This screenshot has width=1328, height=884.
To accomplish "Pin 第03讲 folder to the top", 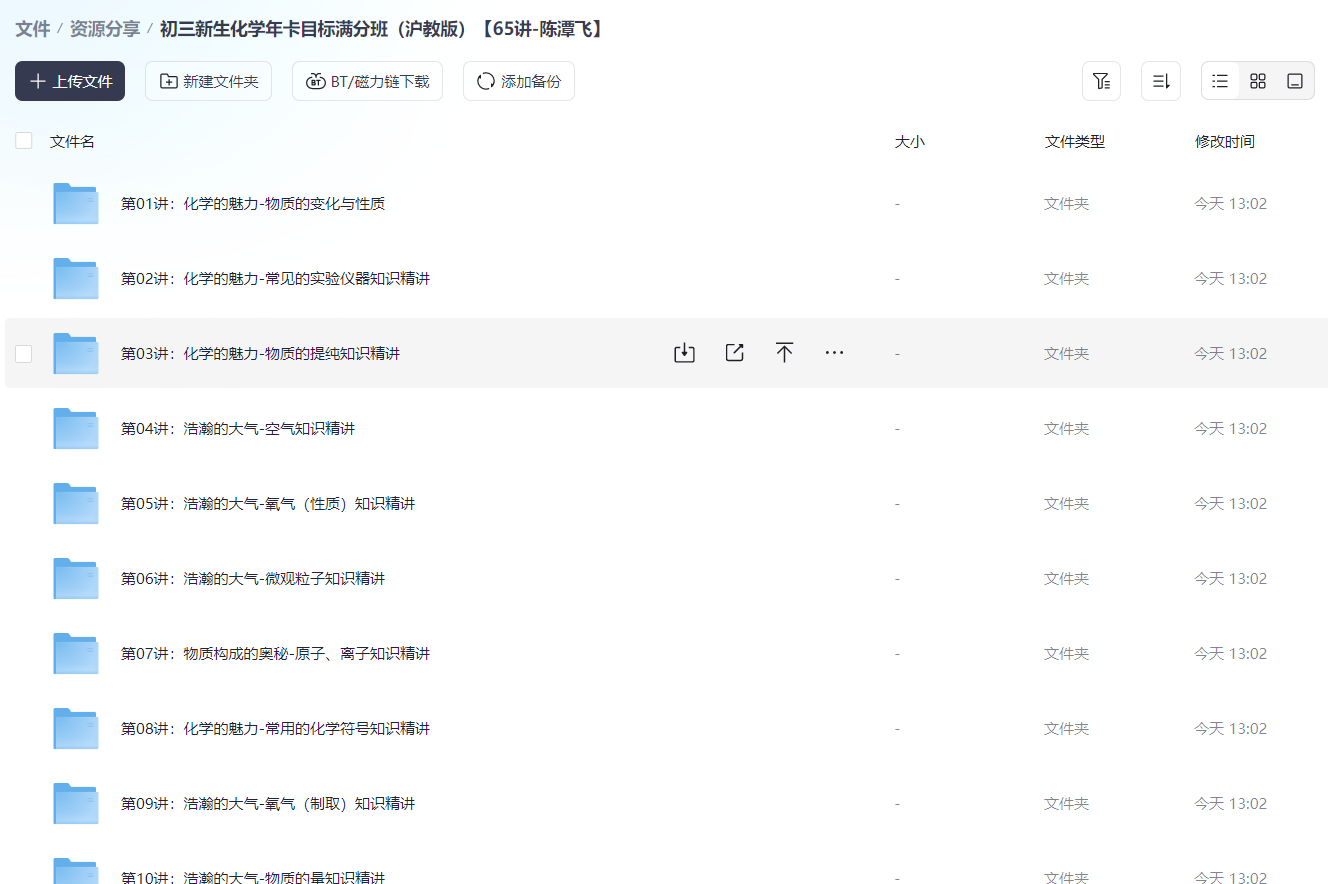I will tap(784, 352).
